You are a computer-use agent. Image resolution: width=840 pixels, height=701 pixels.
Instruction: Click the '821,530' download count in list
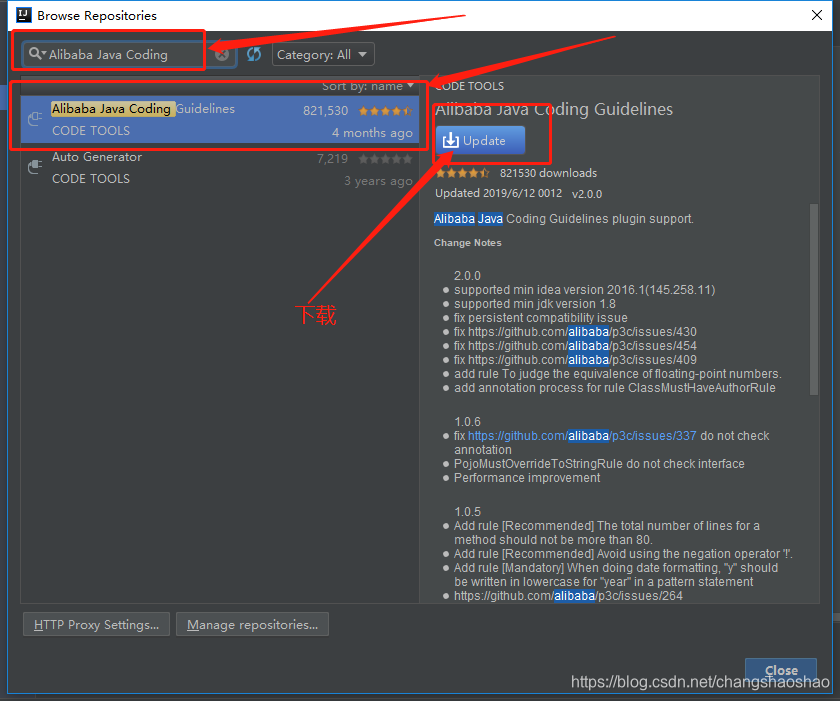325,111
